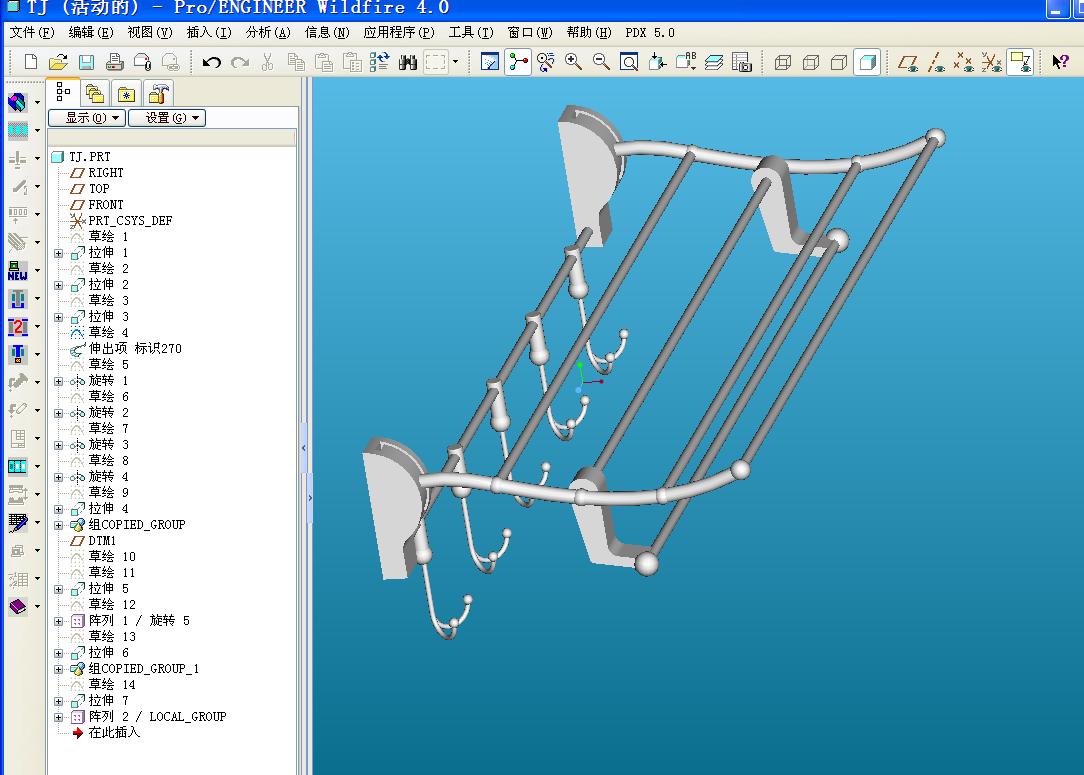This screenshot has width=1084, height=775.
Task: Switch display to no hidden line mode
Action: [x=839, y=62]
